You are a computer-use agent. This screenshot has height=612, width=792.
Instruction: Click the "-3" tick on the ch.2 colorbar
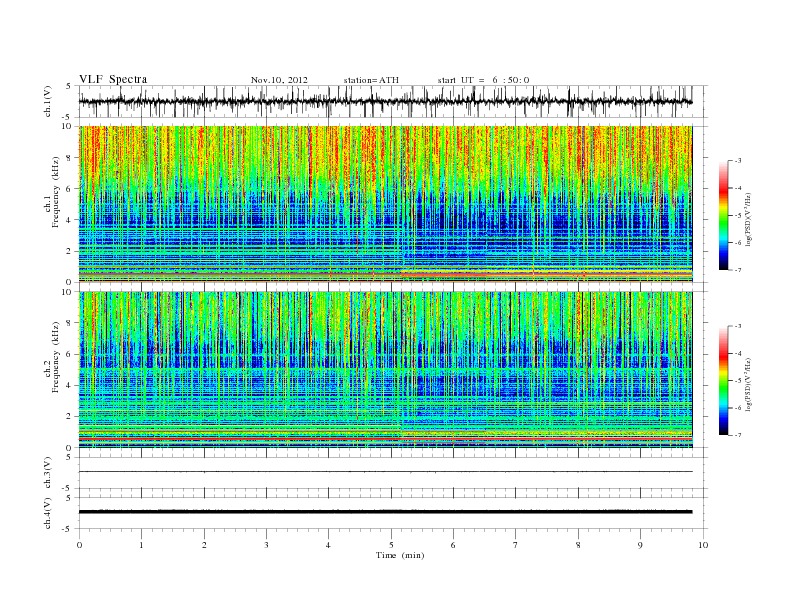tap(737, 326)
